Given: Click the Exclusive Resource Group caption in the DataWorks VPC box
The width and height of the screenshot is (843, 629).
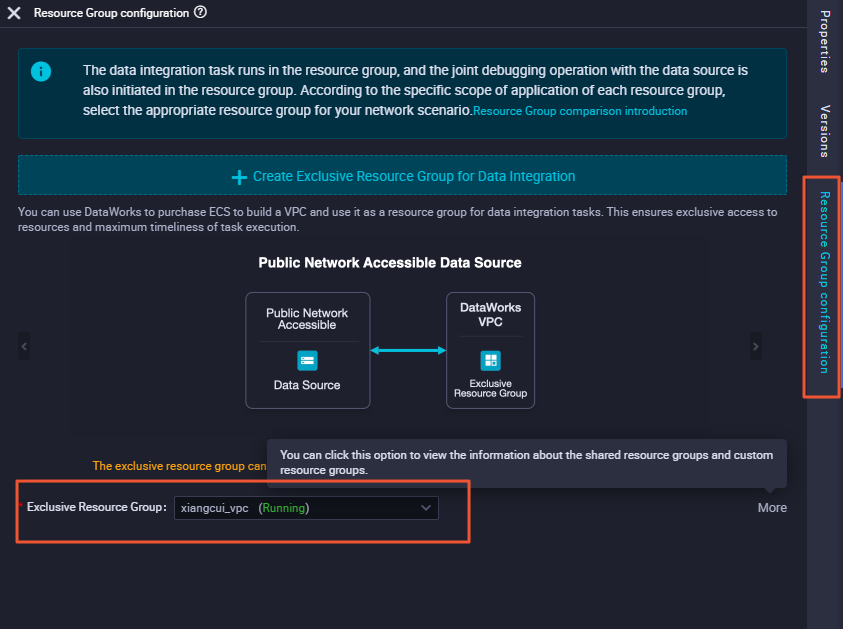Looking at the screenshot, I should (x=490, y=388).
